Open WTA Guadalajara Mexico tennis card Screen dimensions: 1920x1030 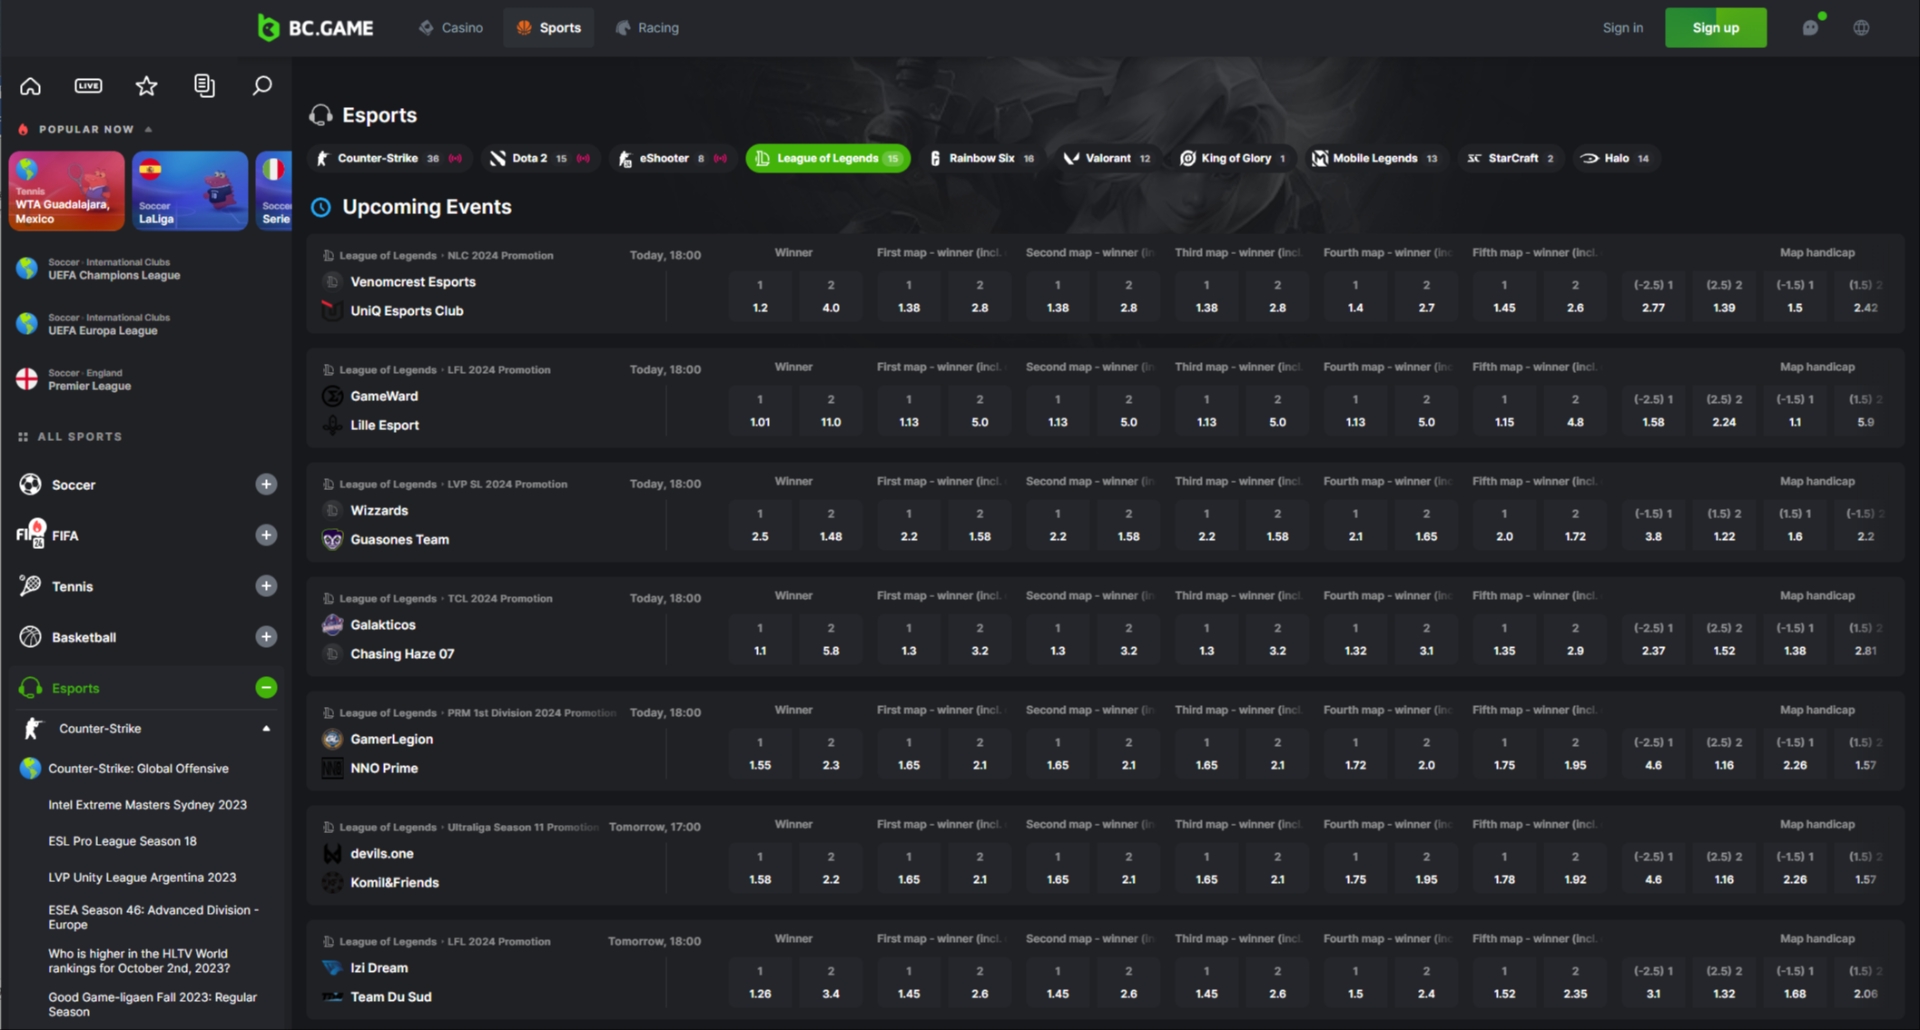(x=67, y=191)
